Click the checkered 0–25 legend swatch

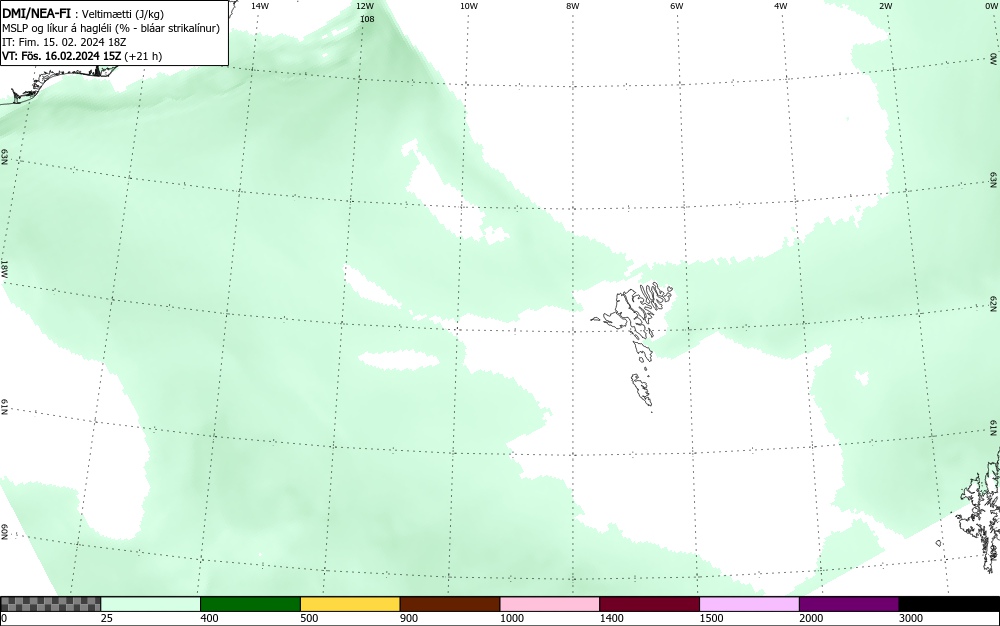click(50, 604)
